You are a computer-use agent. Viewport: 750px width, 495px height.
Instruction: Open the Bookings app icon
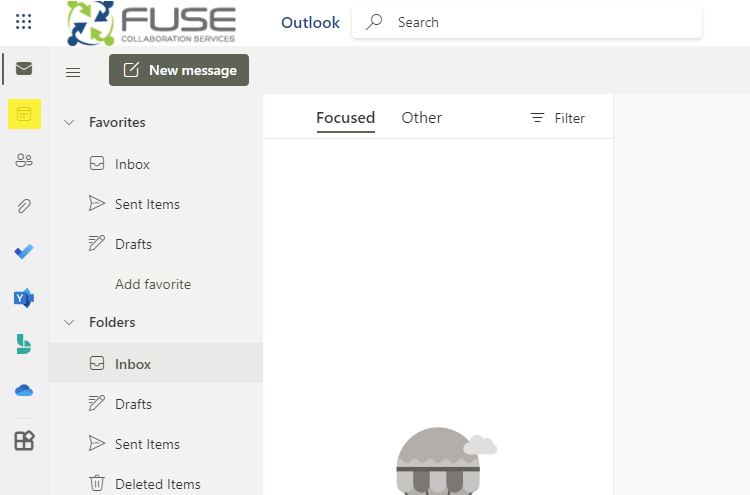click(x=24, y=344)
